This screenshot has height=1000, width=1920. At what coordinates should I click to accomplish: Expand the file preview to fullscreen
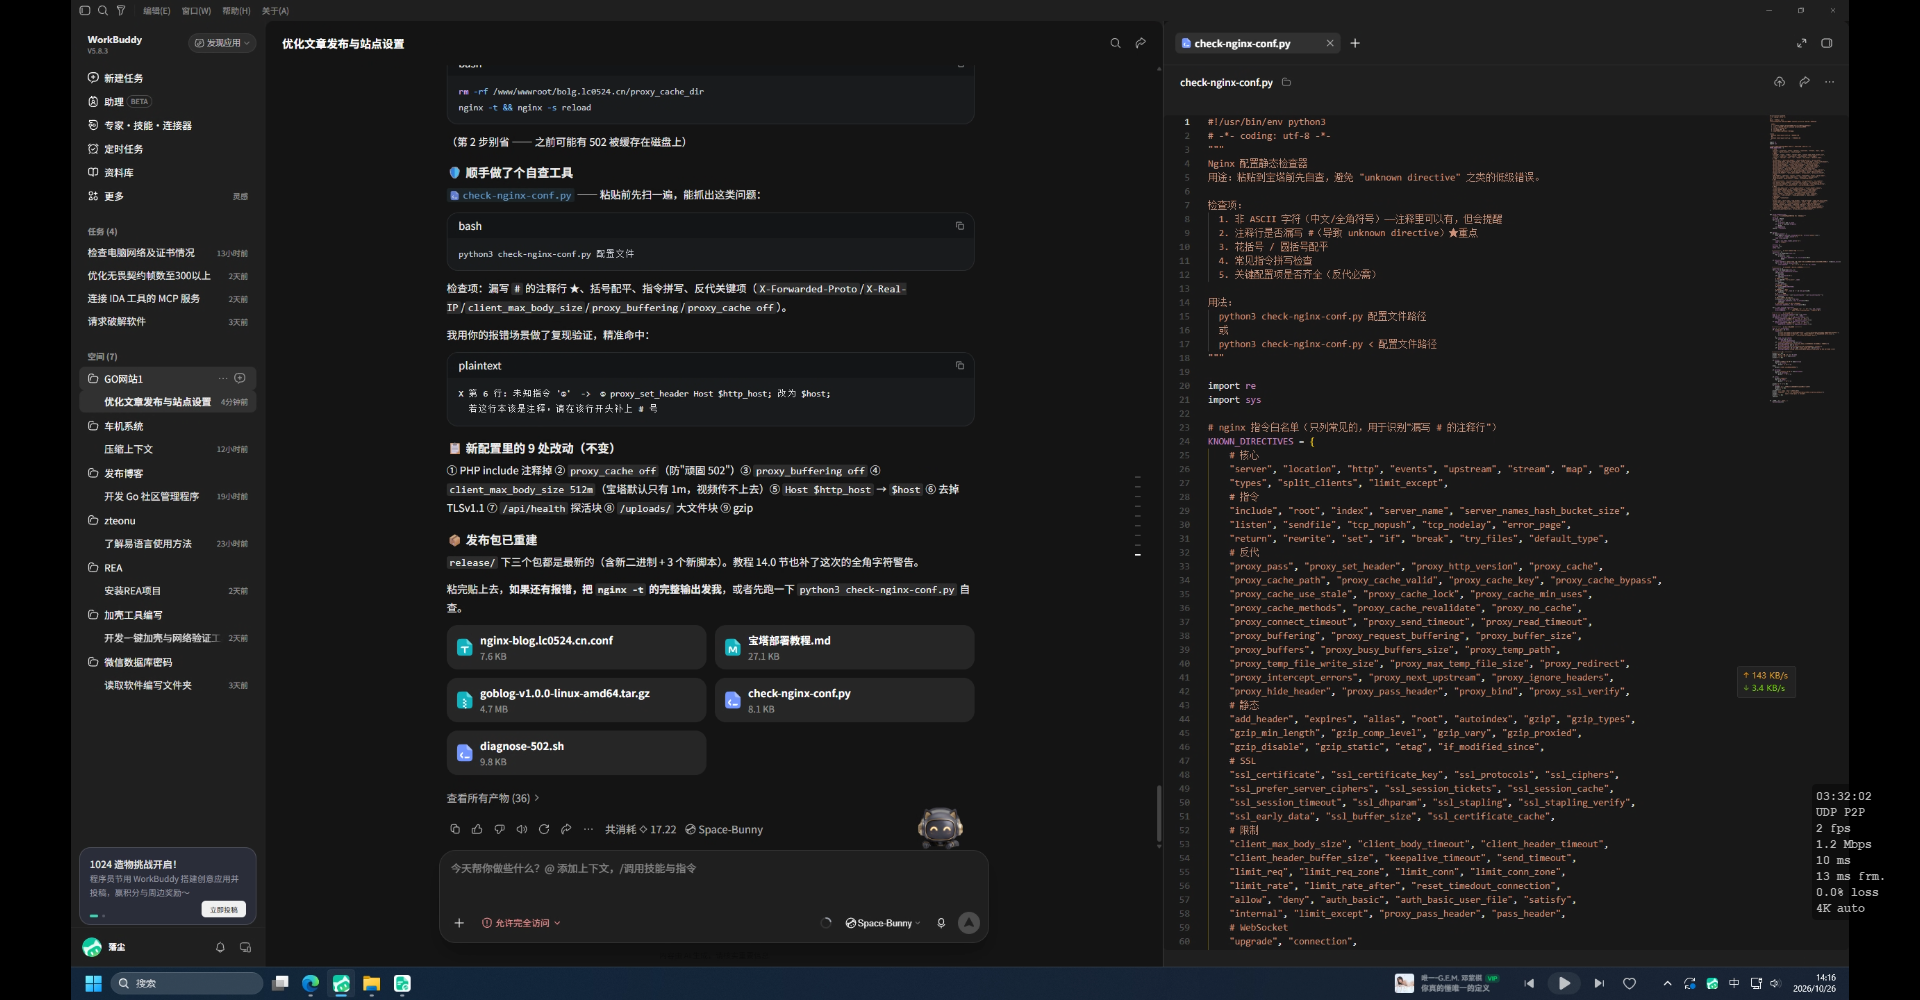[x=1801, y=43]
